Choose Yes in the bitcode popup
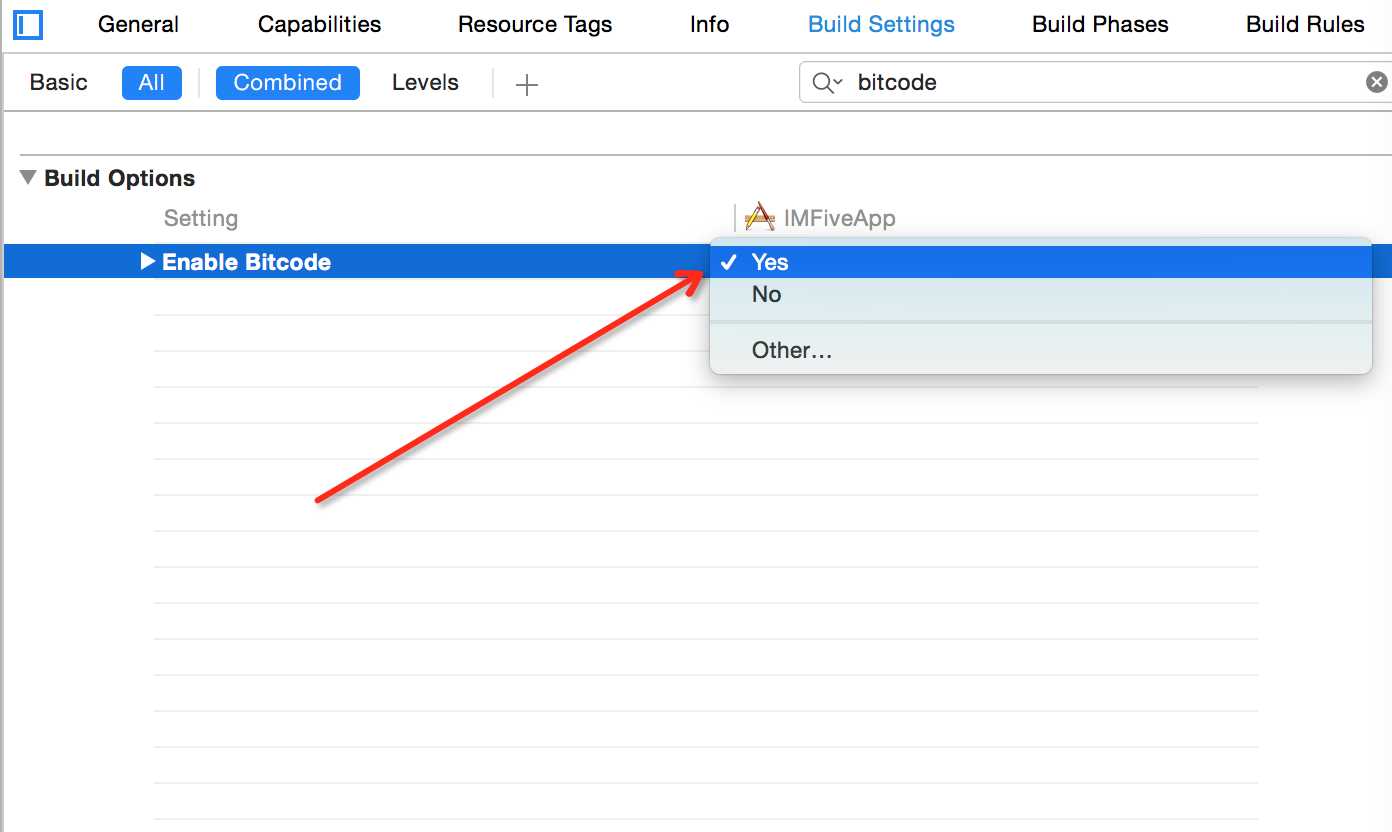Image resolution: width=1392 pixels, height=832 pixels. tap(1040, 262)
